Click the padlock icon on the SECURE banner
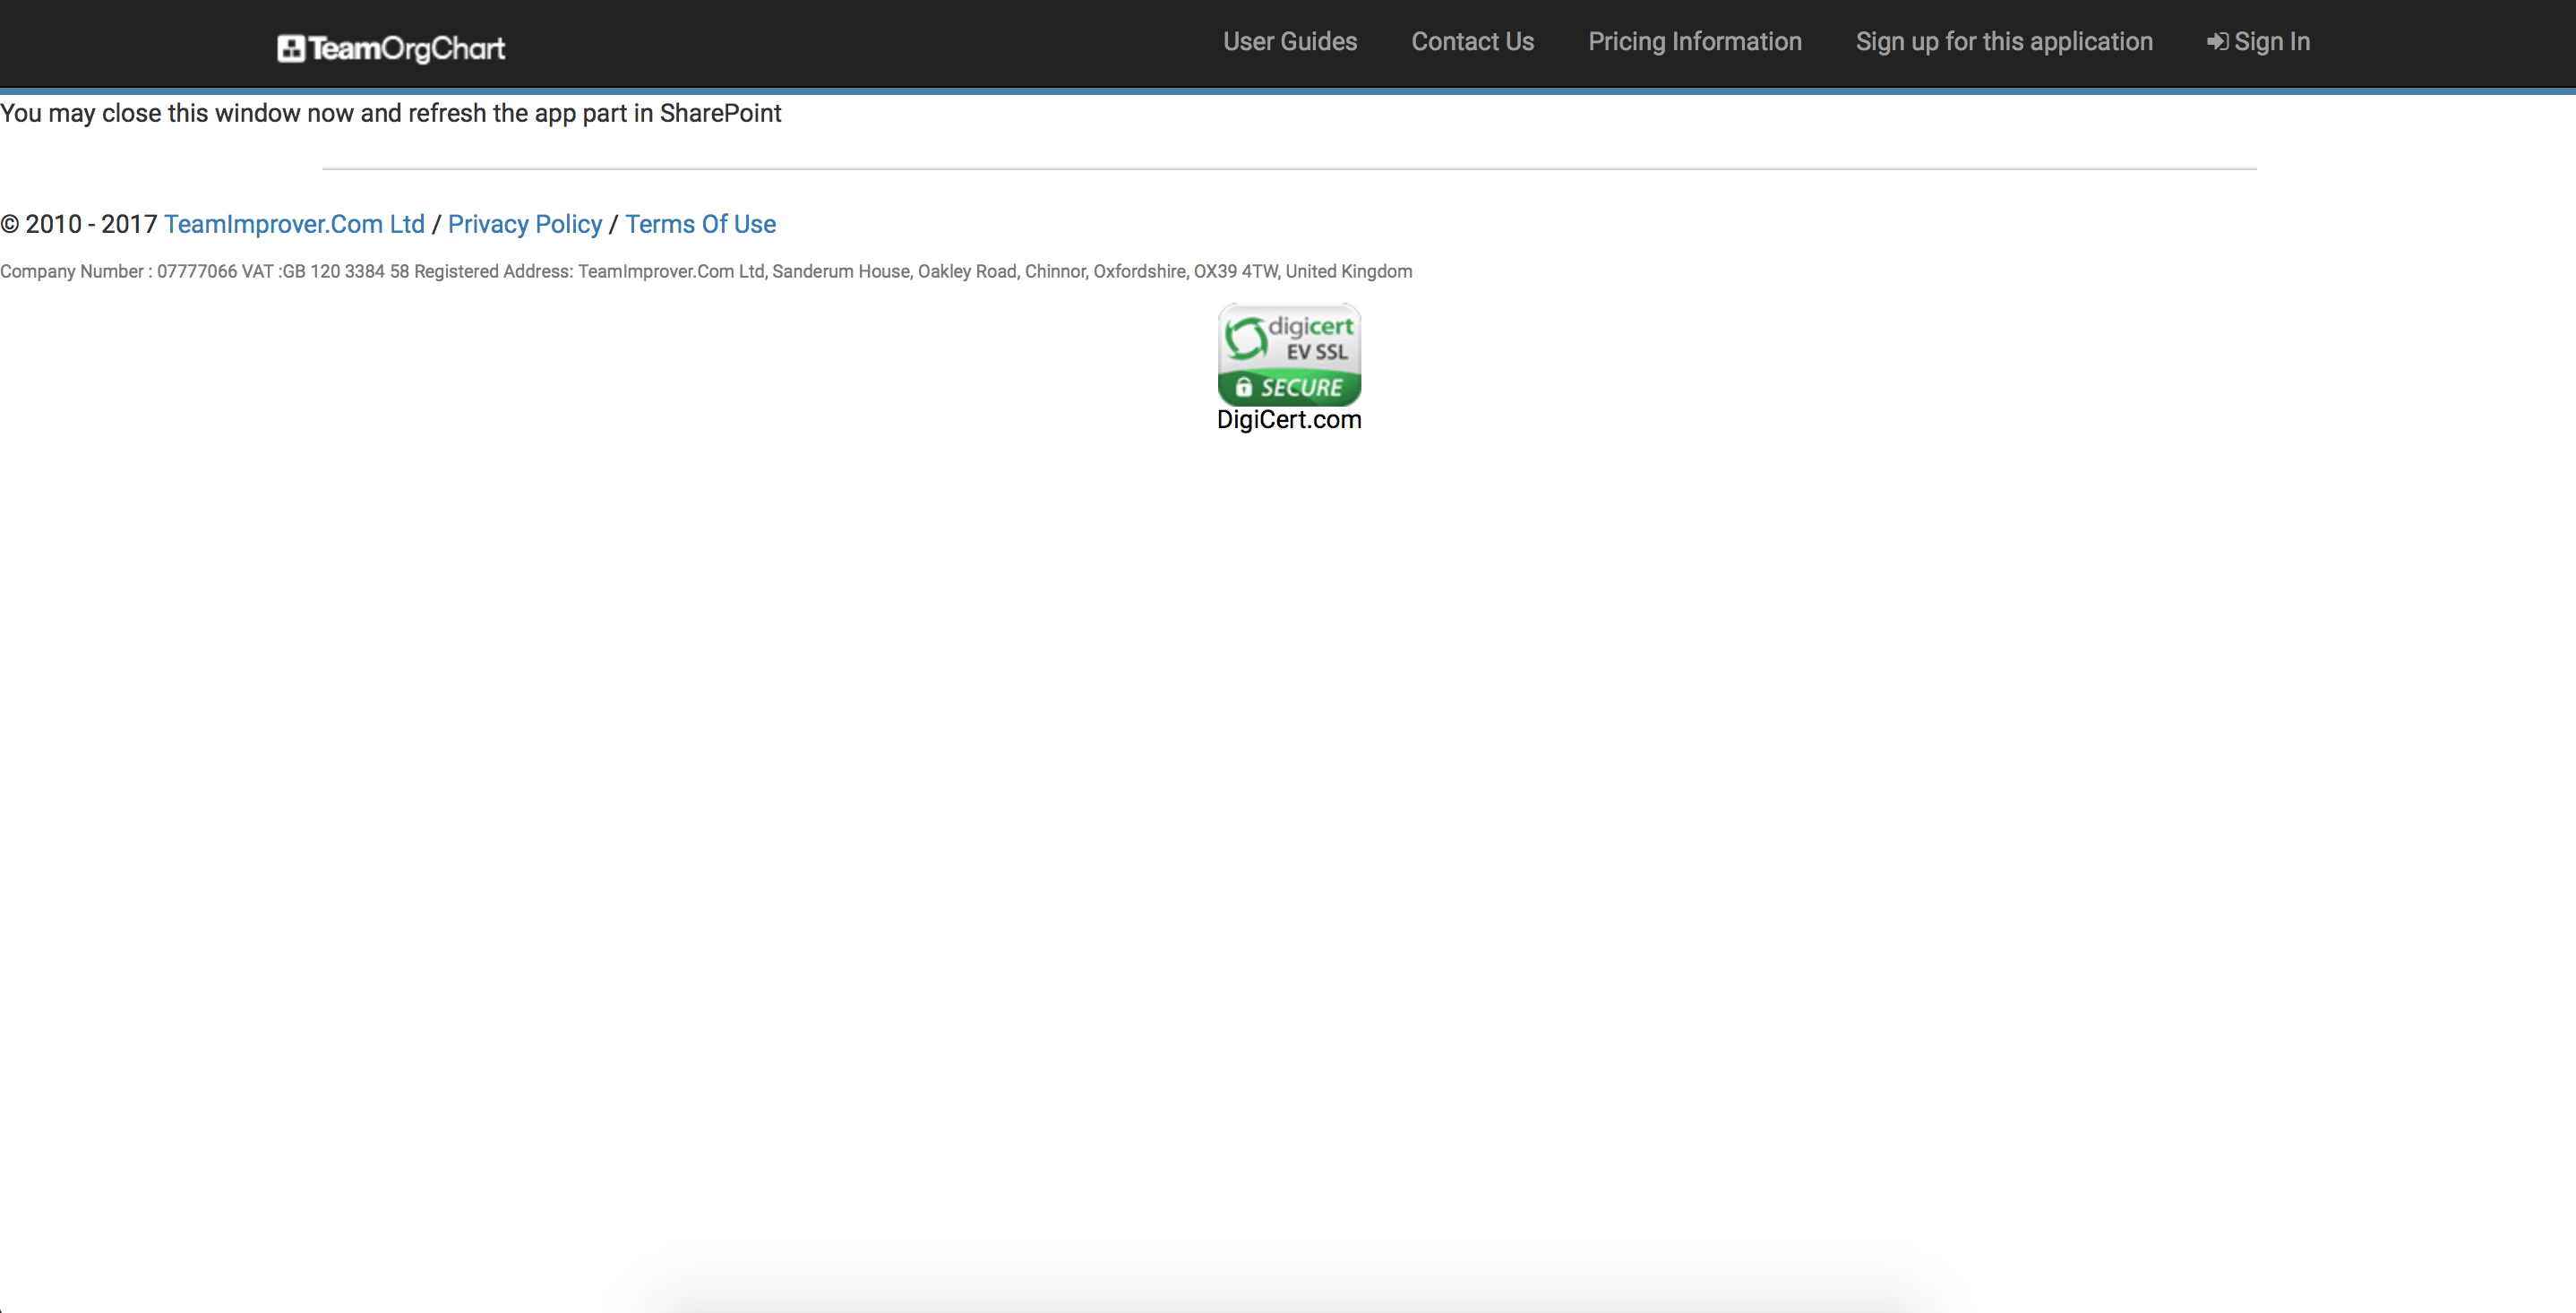The image size is (2576, 1313). click(1243, 387)
